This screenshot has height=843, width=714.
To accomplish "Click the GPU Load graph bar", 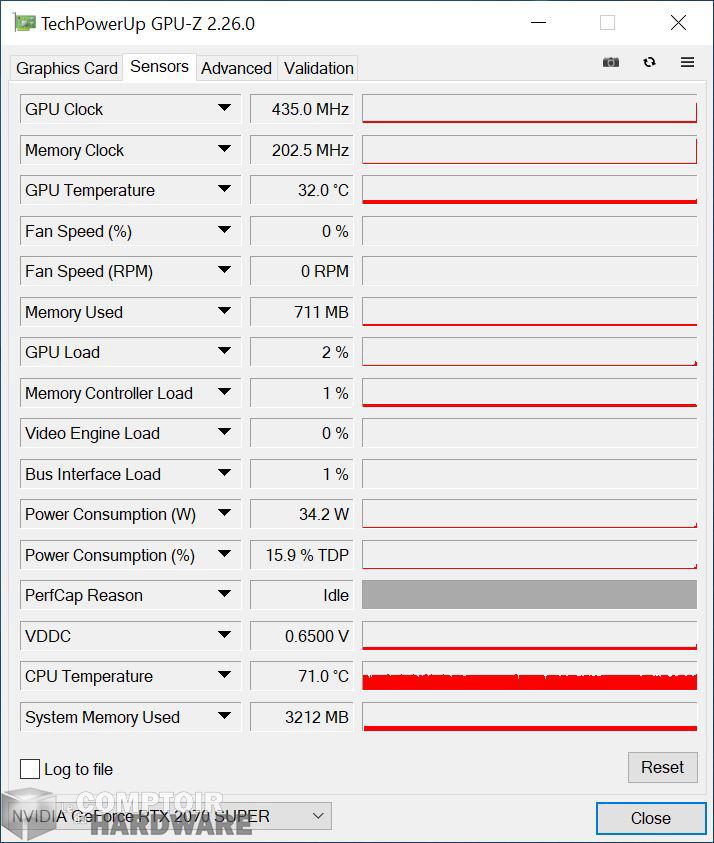I will coord(528,352).
